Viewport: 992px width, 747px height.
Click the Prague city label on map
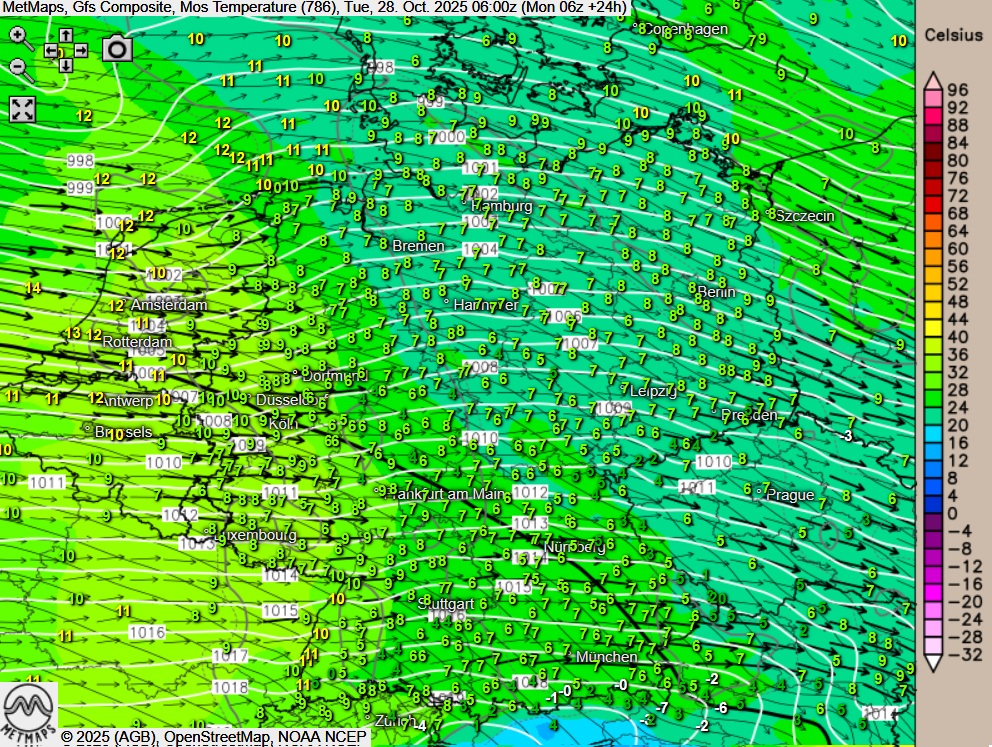pos(790,494)
